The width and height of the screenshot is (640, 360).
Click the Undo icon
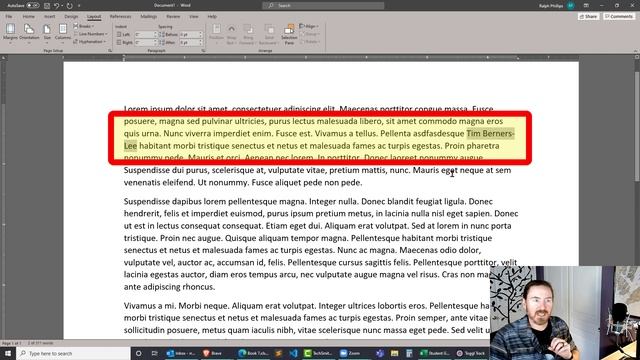(x=57, y=6)
